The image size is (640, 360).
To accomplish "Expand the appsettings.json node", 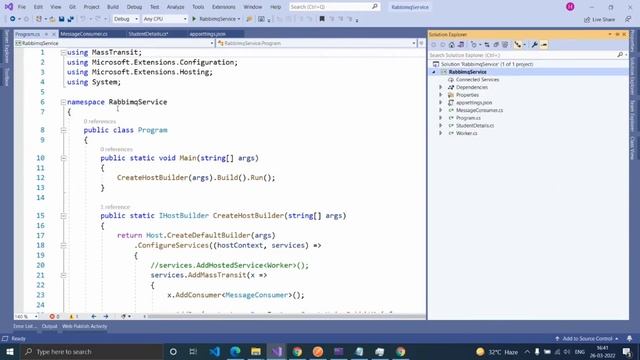I will point(441,102).
